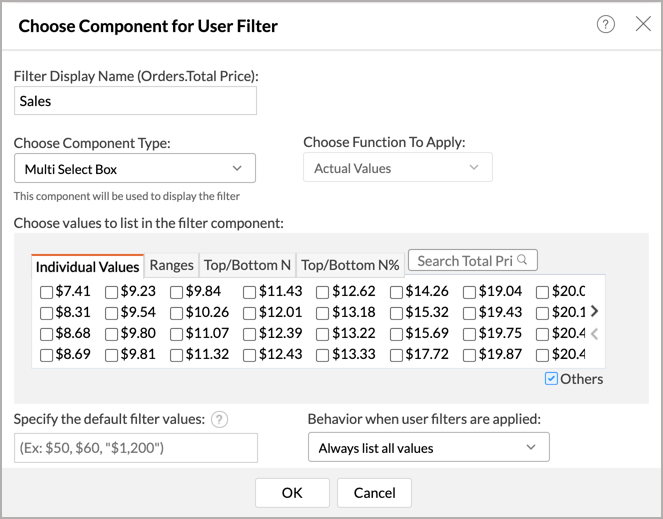Click help icon beside default filter values
663x519 pixels.
pyautogui.click(x=220, y=419)
